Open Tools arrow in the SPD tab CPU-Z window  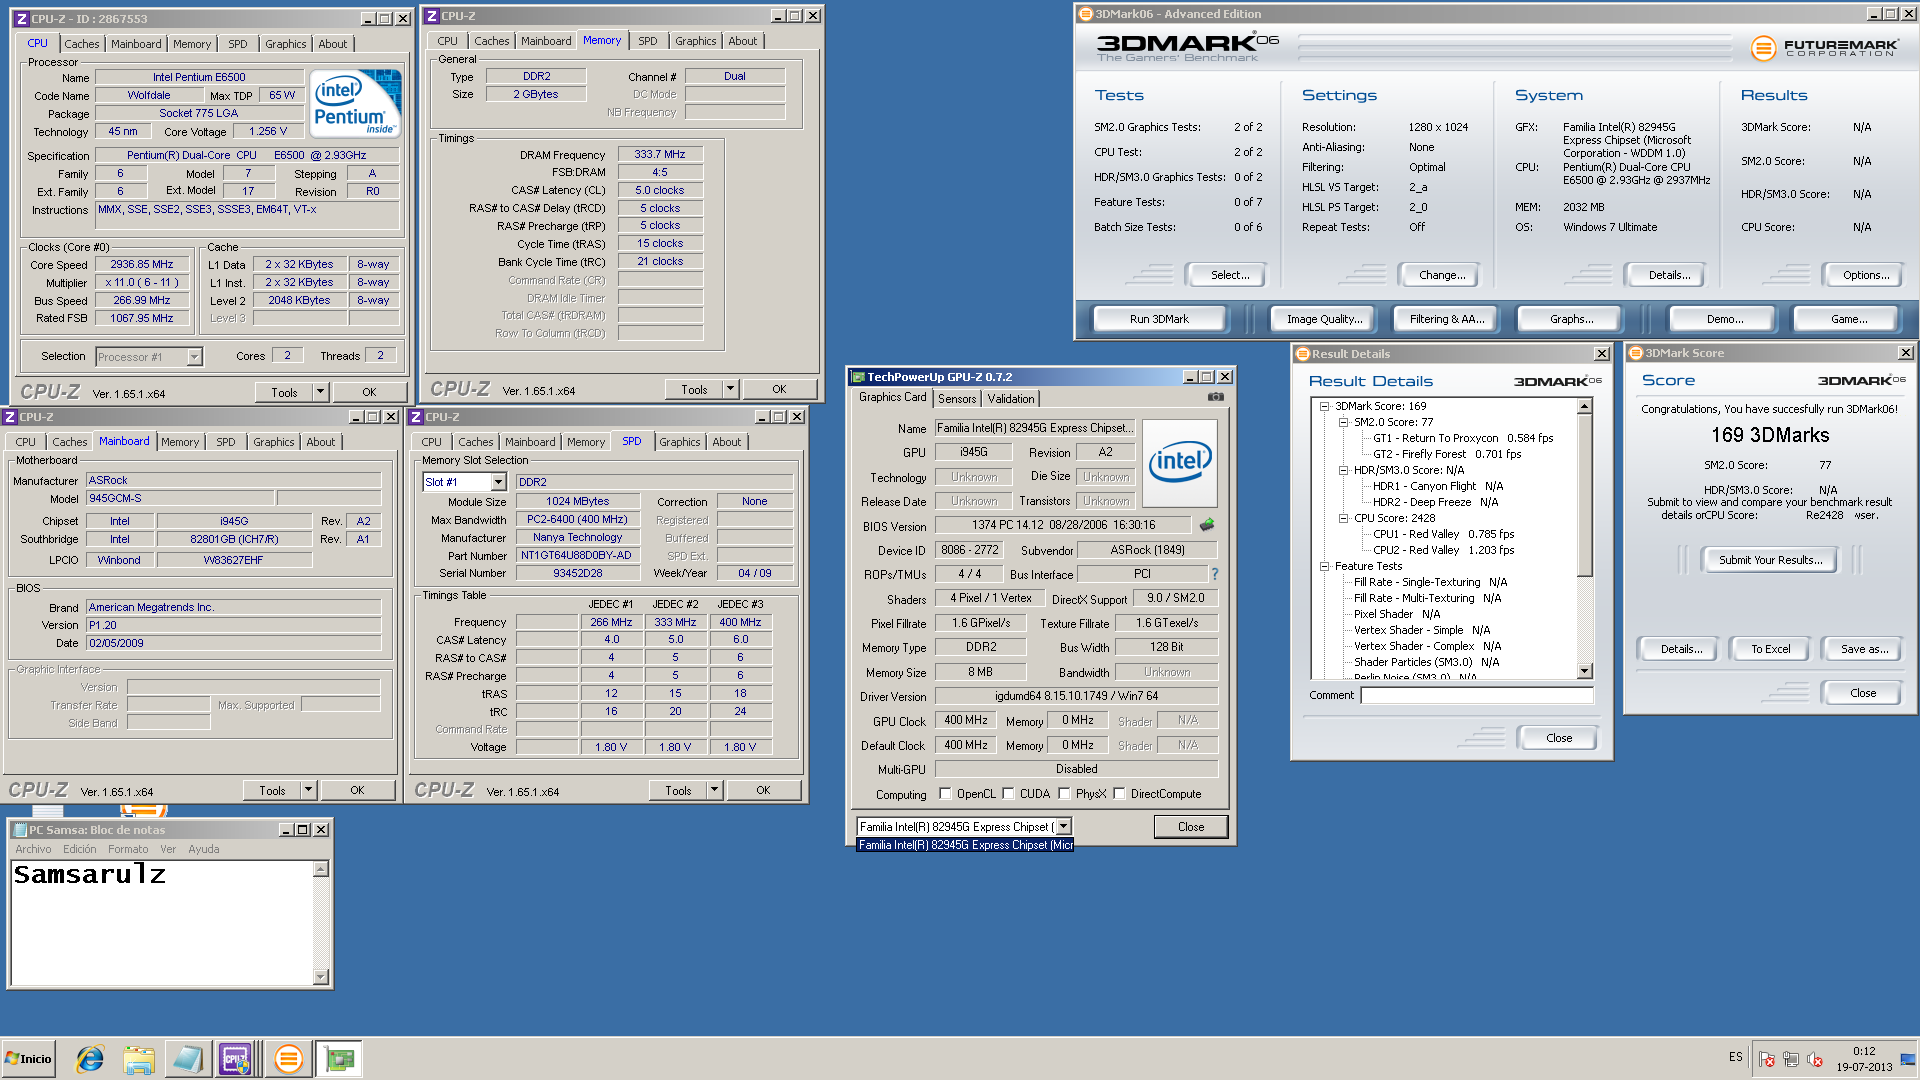click(x=714, y=790)
